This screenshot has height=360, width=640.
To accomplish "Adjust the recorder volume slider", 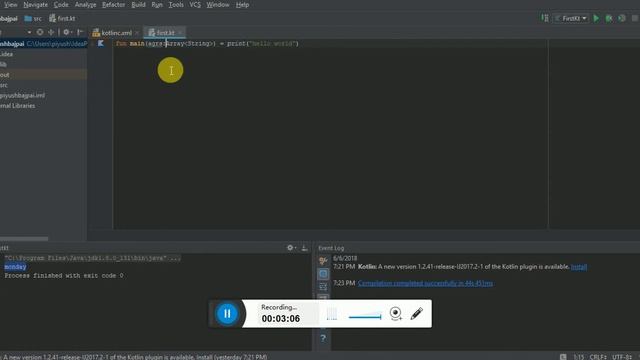I will [x=365, y=316].
